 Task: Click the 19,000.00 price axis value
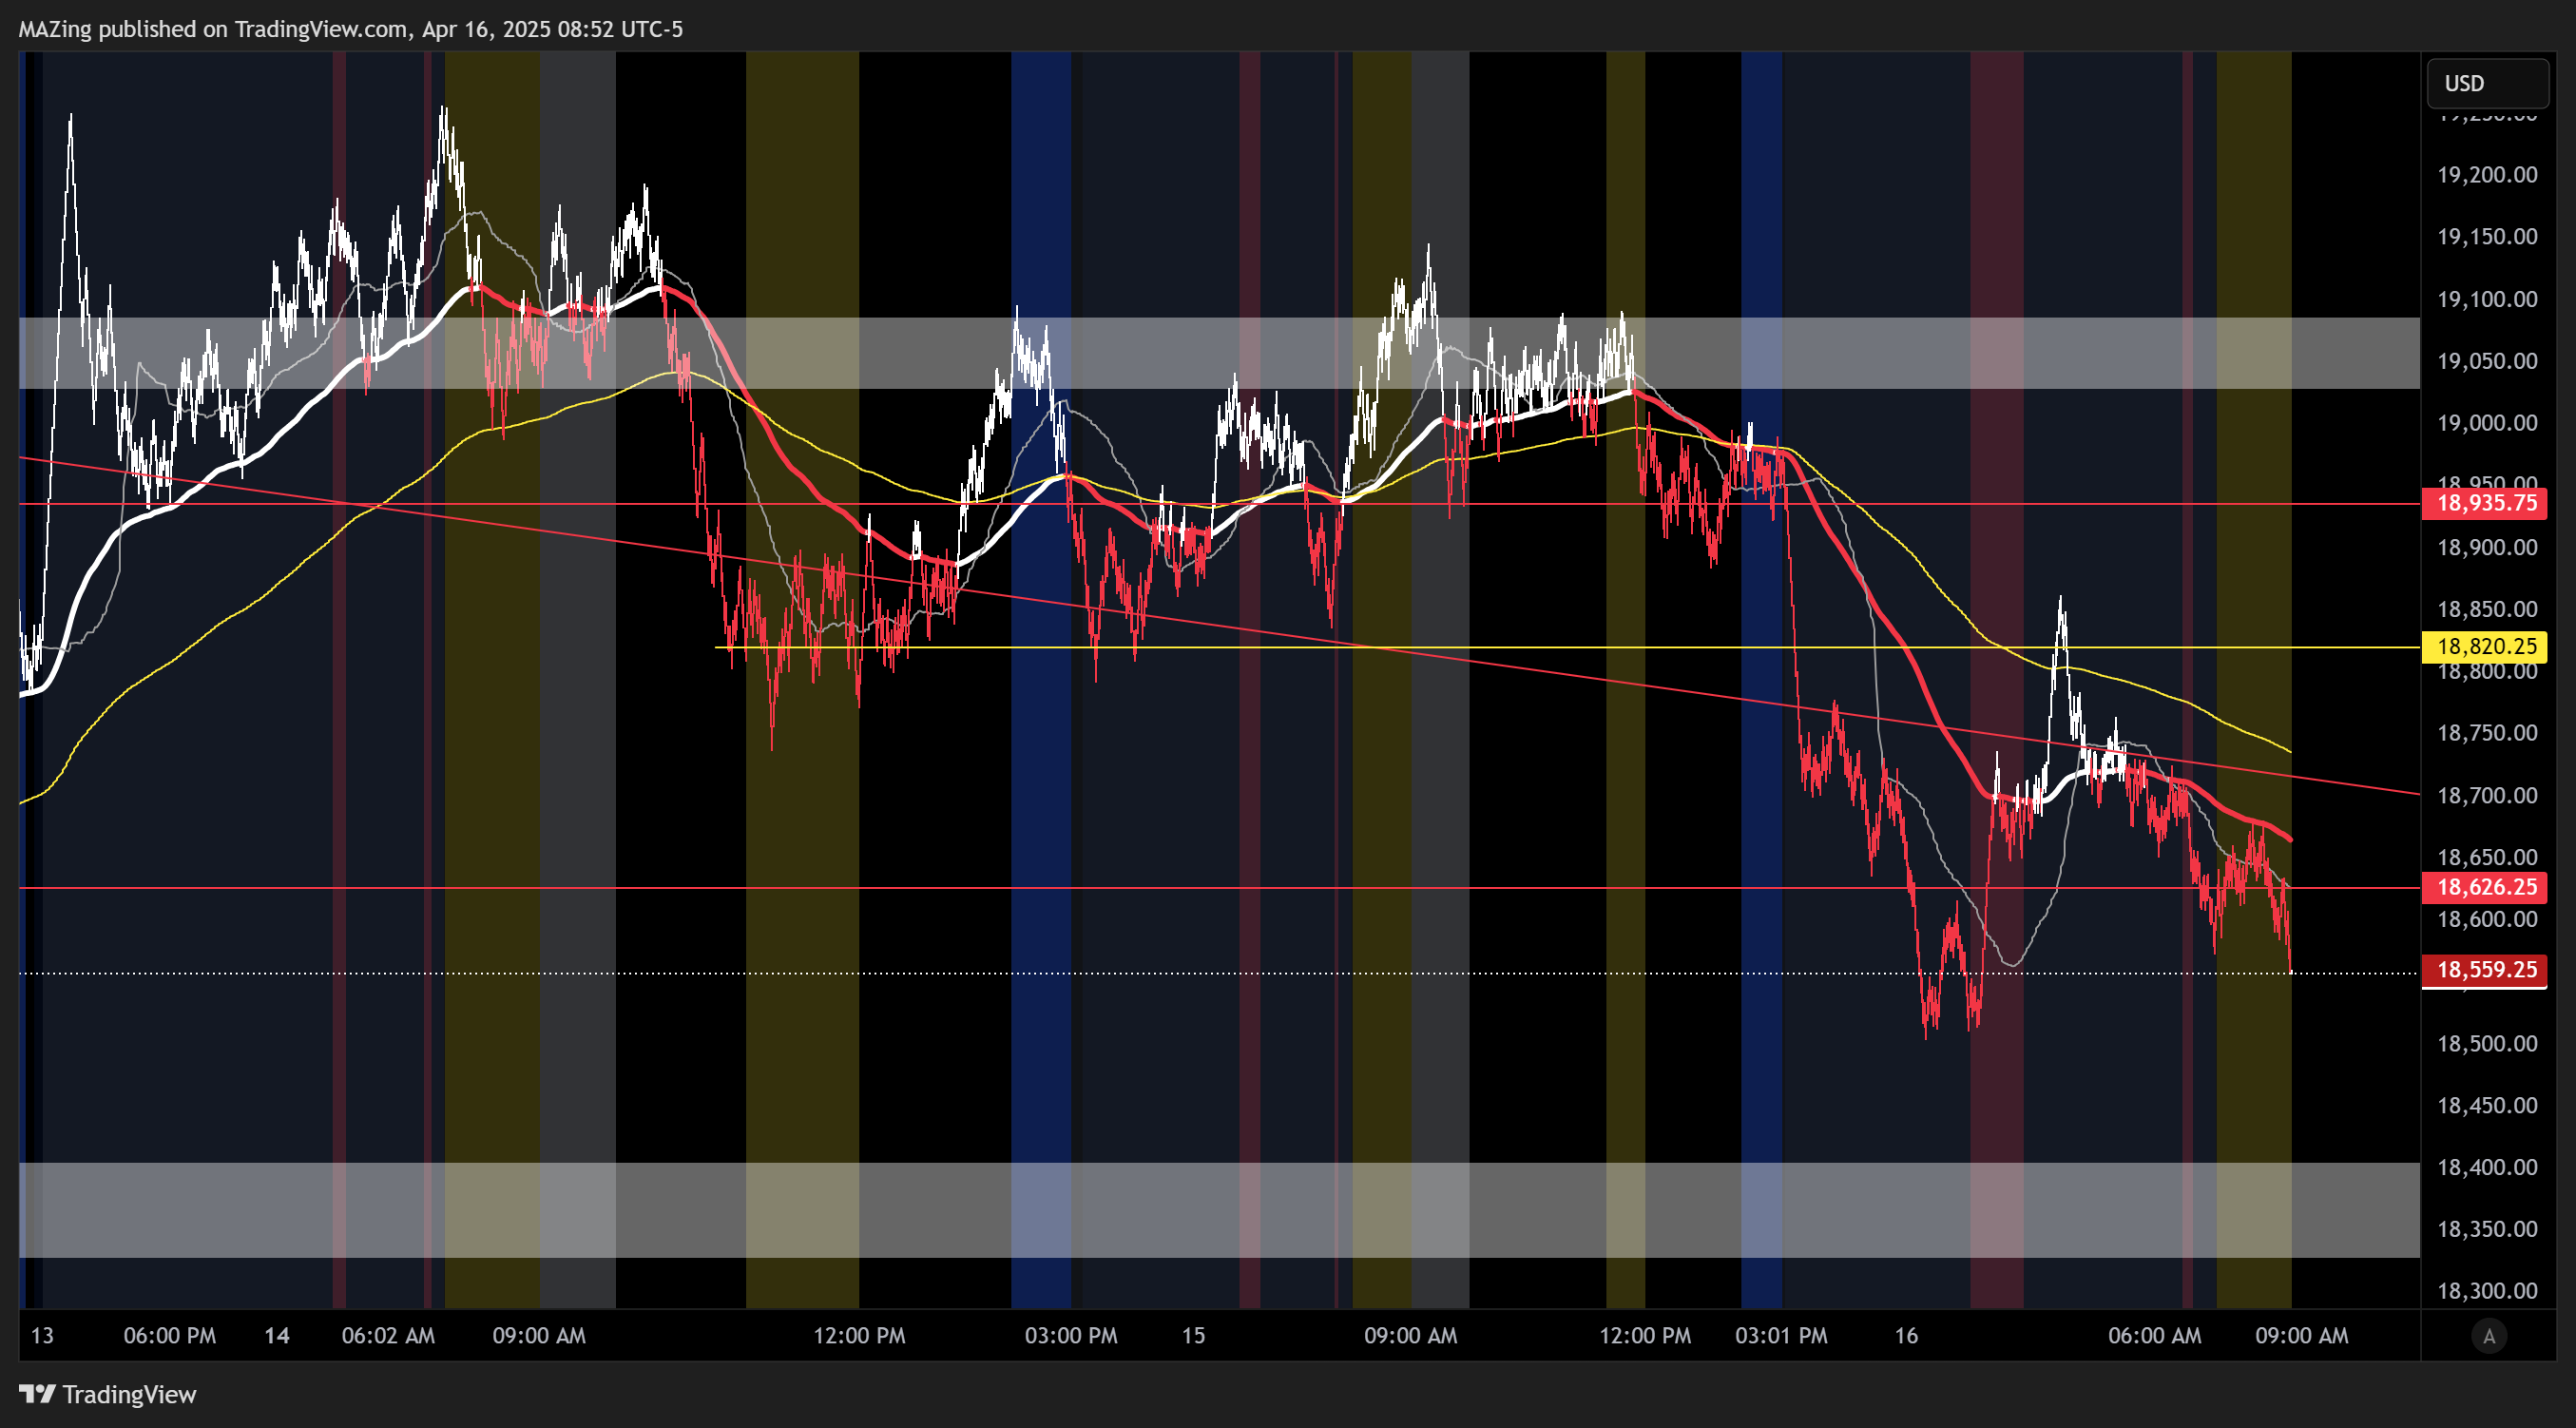[x=2487, y=423]
